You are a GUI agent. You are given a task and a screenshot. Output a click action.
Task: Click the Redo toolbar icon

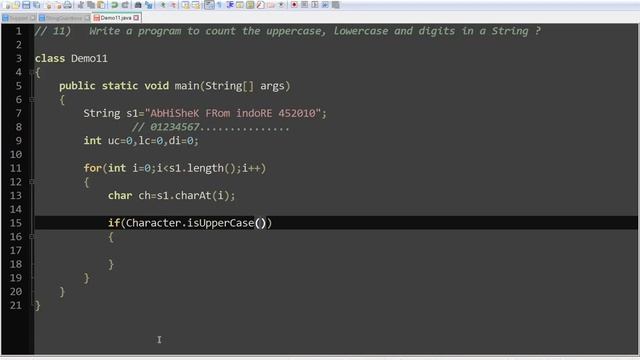point(125,5)
